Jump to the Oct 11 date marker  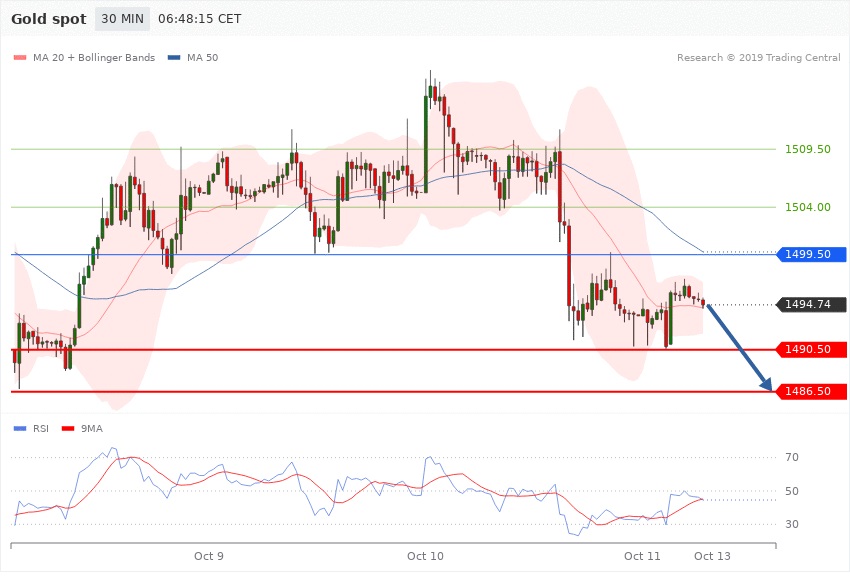click(x=641, y=556)
